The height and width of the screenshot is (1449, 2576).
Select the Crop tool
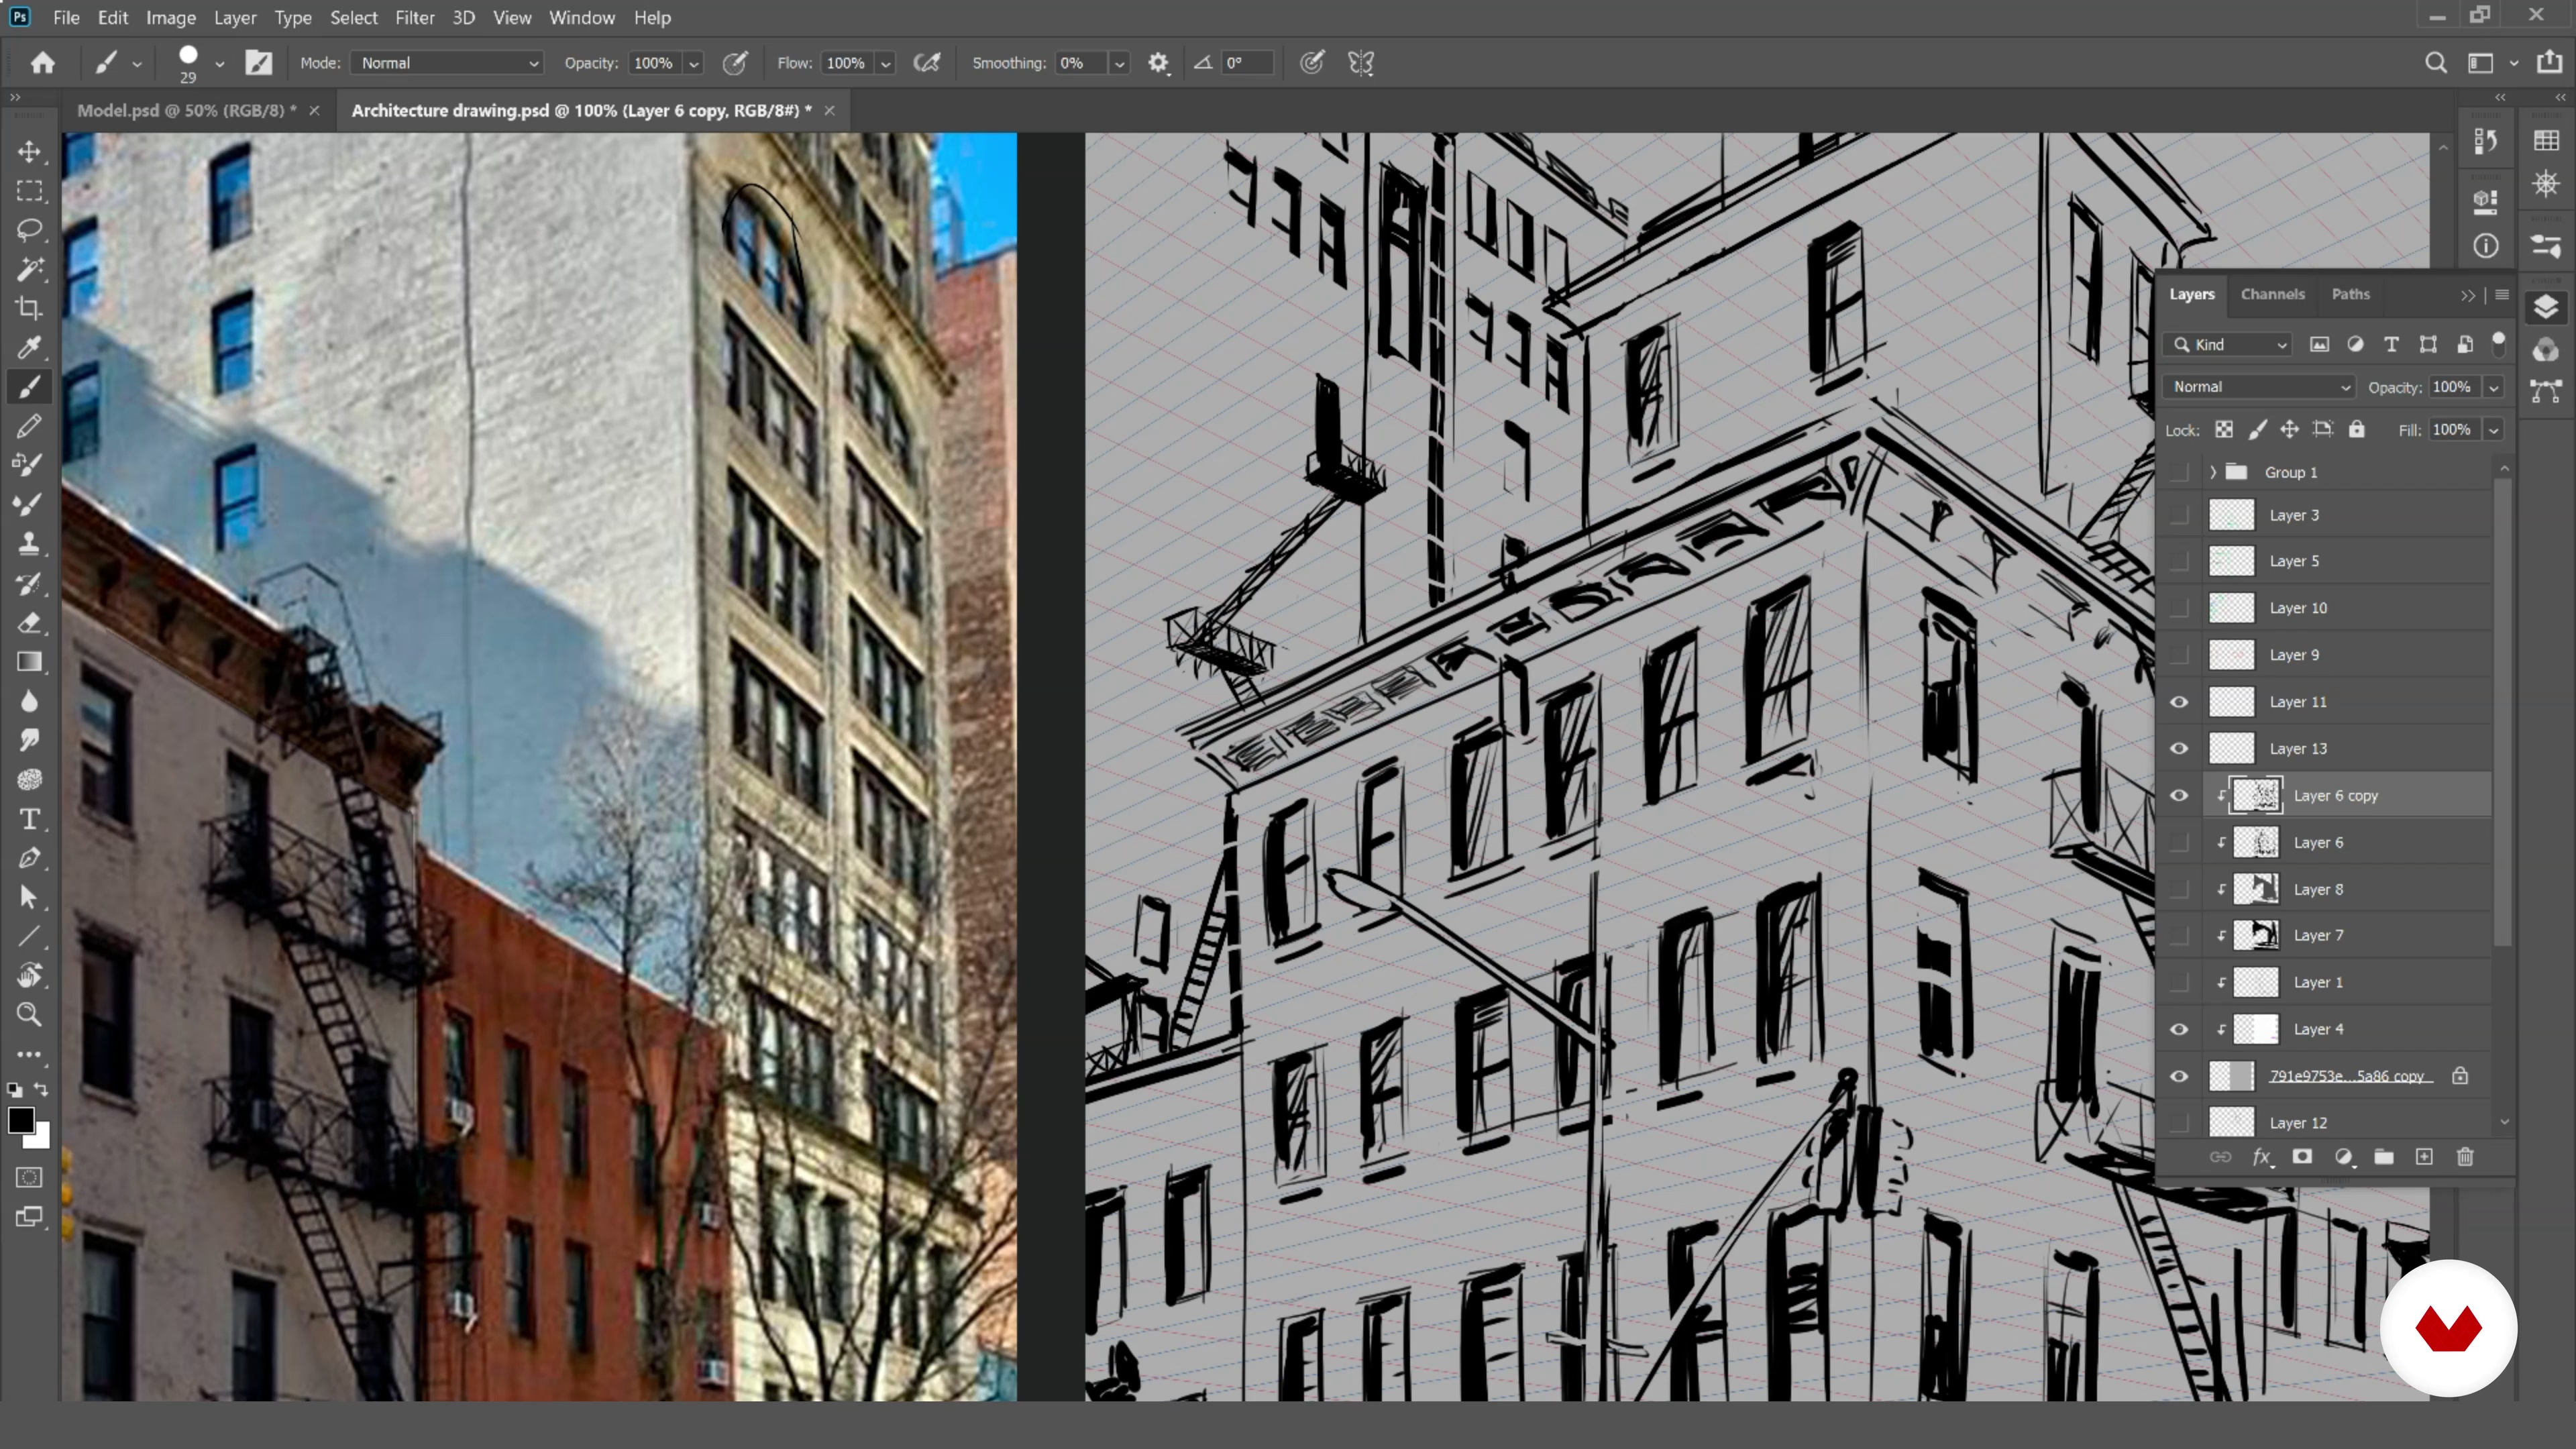pyautogui.click(x=29, y=308)
